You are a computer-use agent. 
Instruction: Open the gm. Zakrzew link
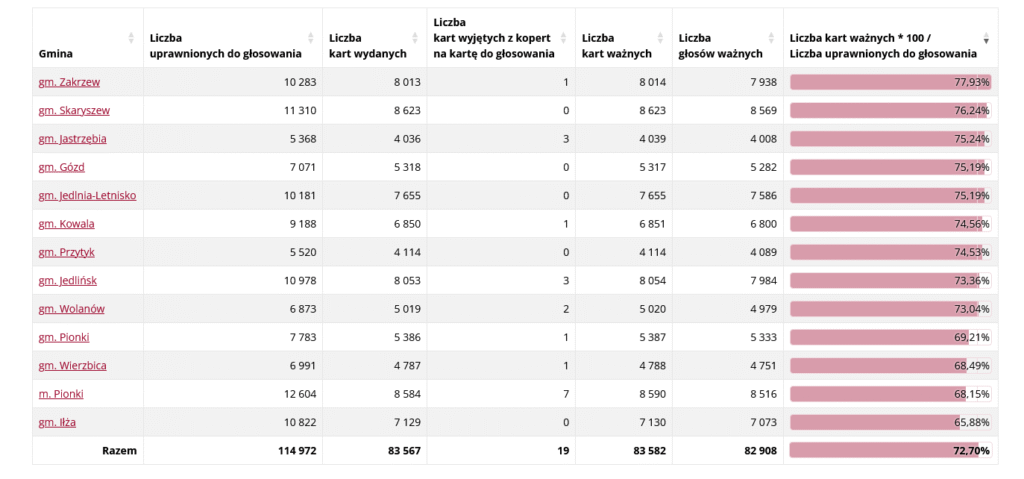click(69, 82)
